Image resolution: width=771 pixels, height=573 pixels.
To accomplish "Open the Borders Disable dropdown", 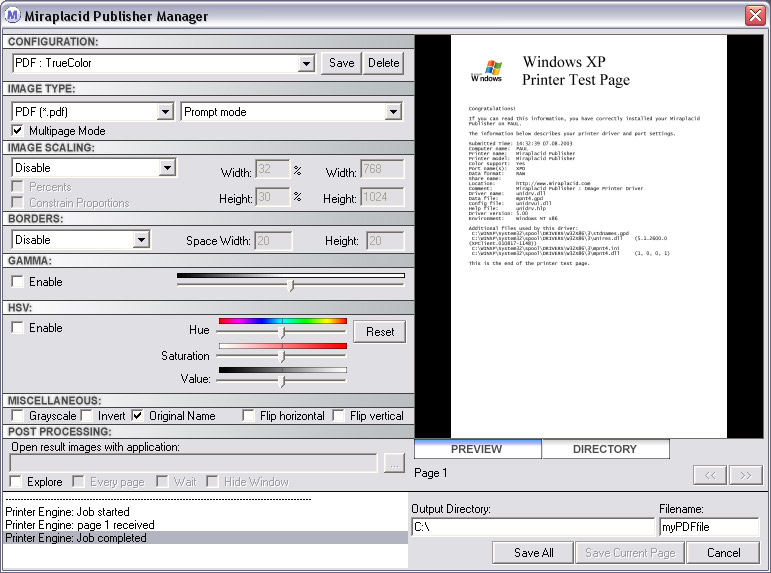I will pyautogui.click(x=141, y=240).
